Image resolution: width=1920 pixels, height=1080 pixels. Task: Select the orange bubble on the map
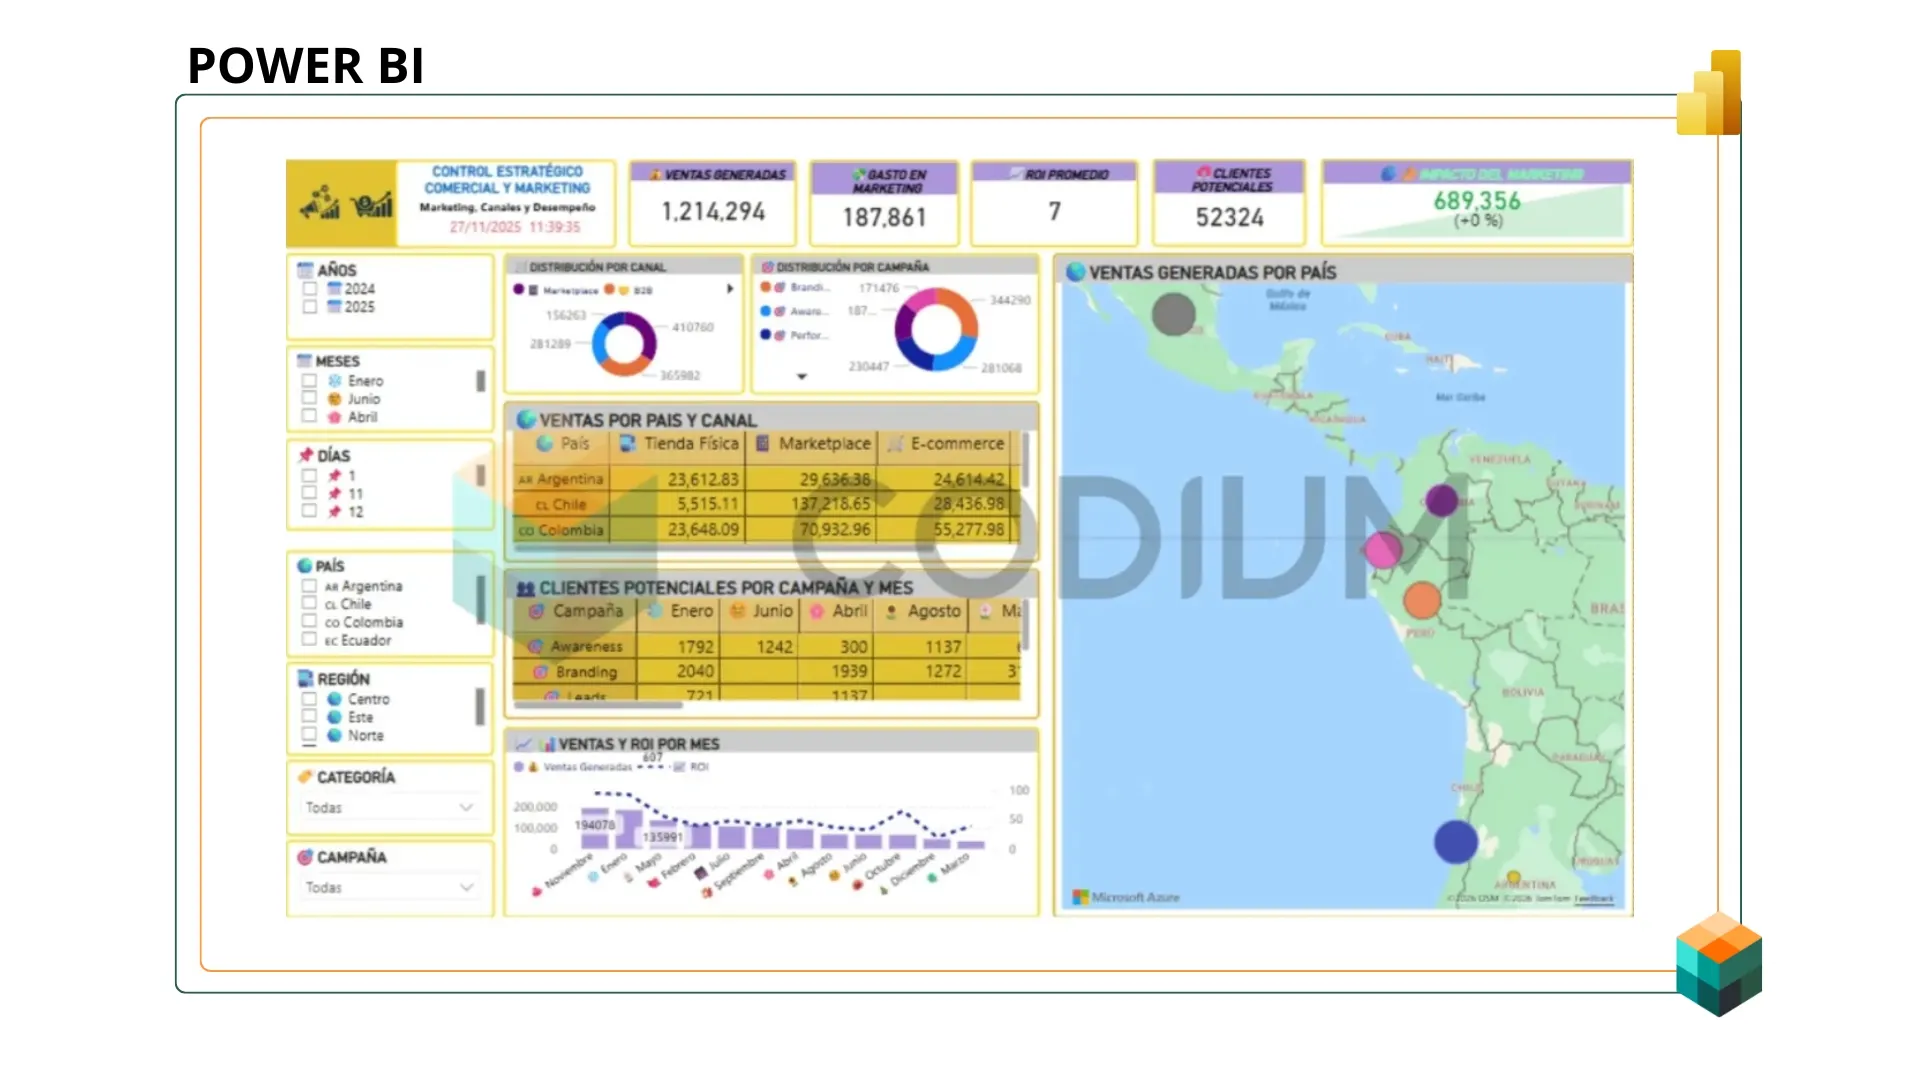(1422, 600)
